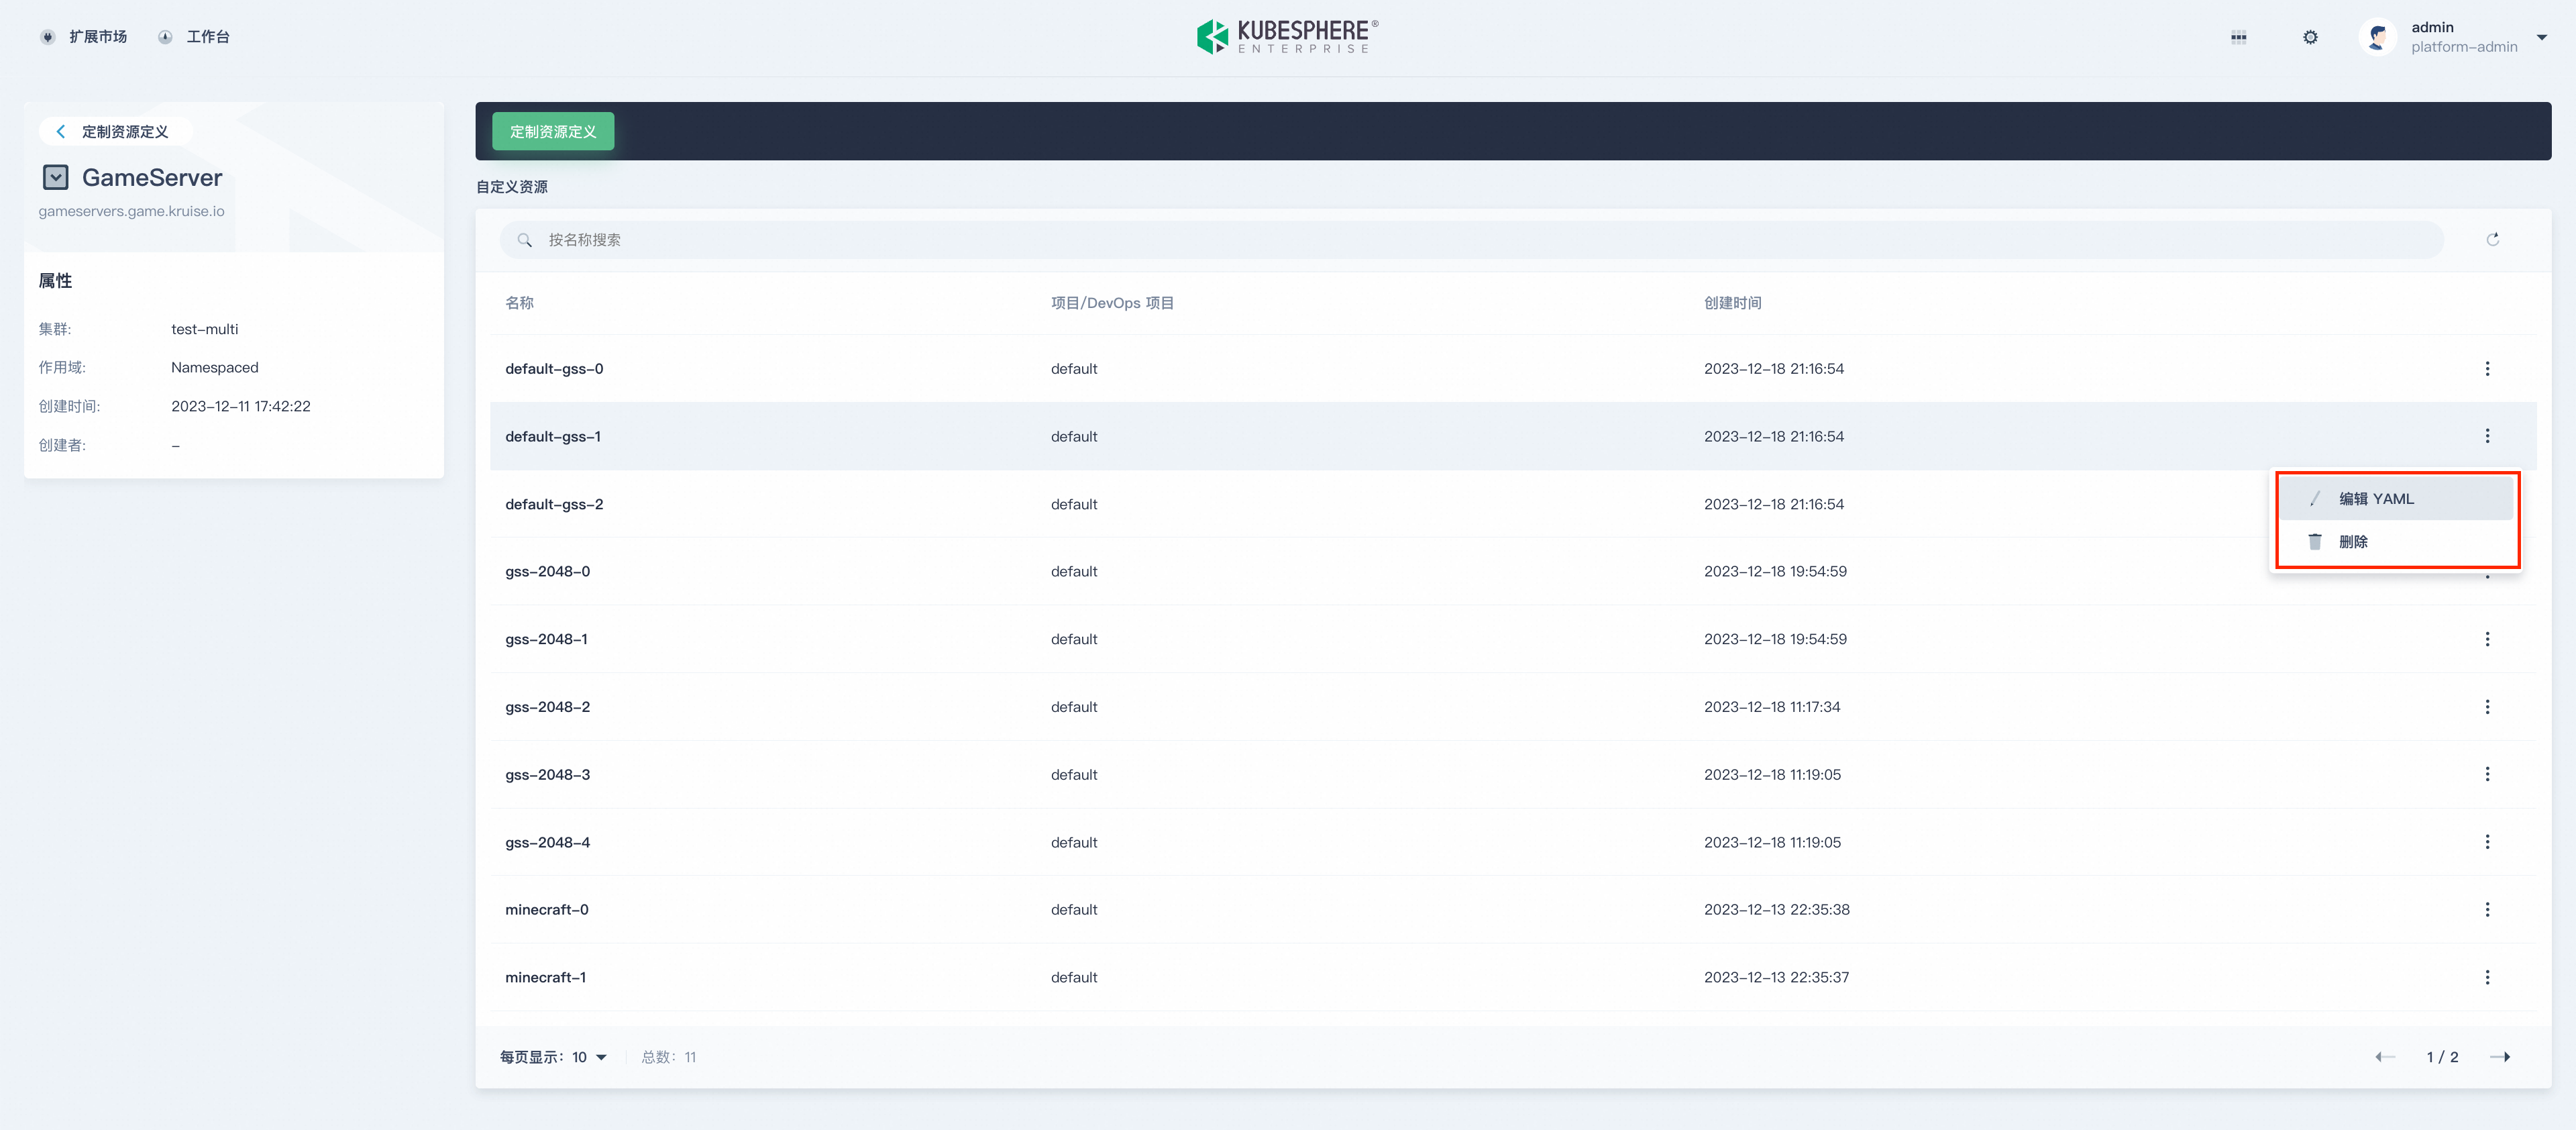Click the Namespaced scope value
Viewport: 2576px width, 1130px height.
[215, 367]
